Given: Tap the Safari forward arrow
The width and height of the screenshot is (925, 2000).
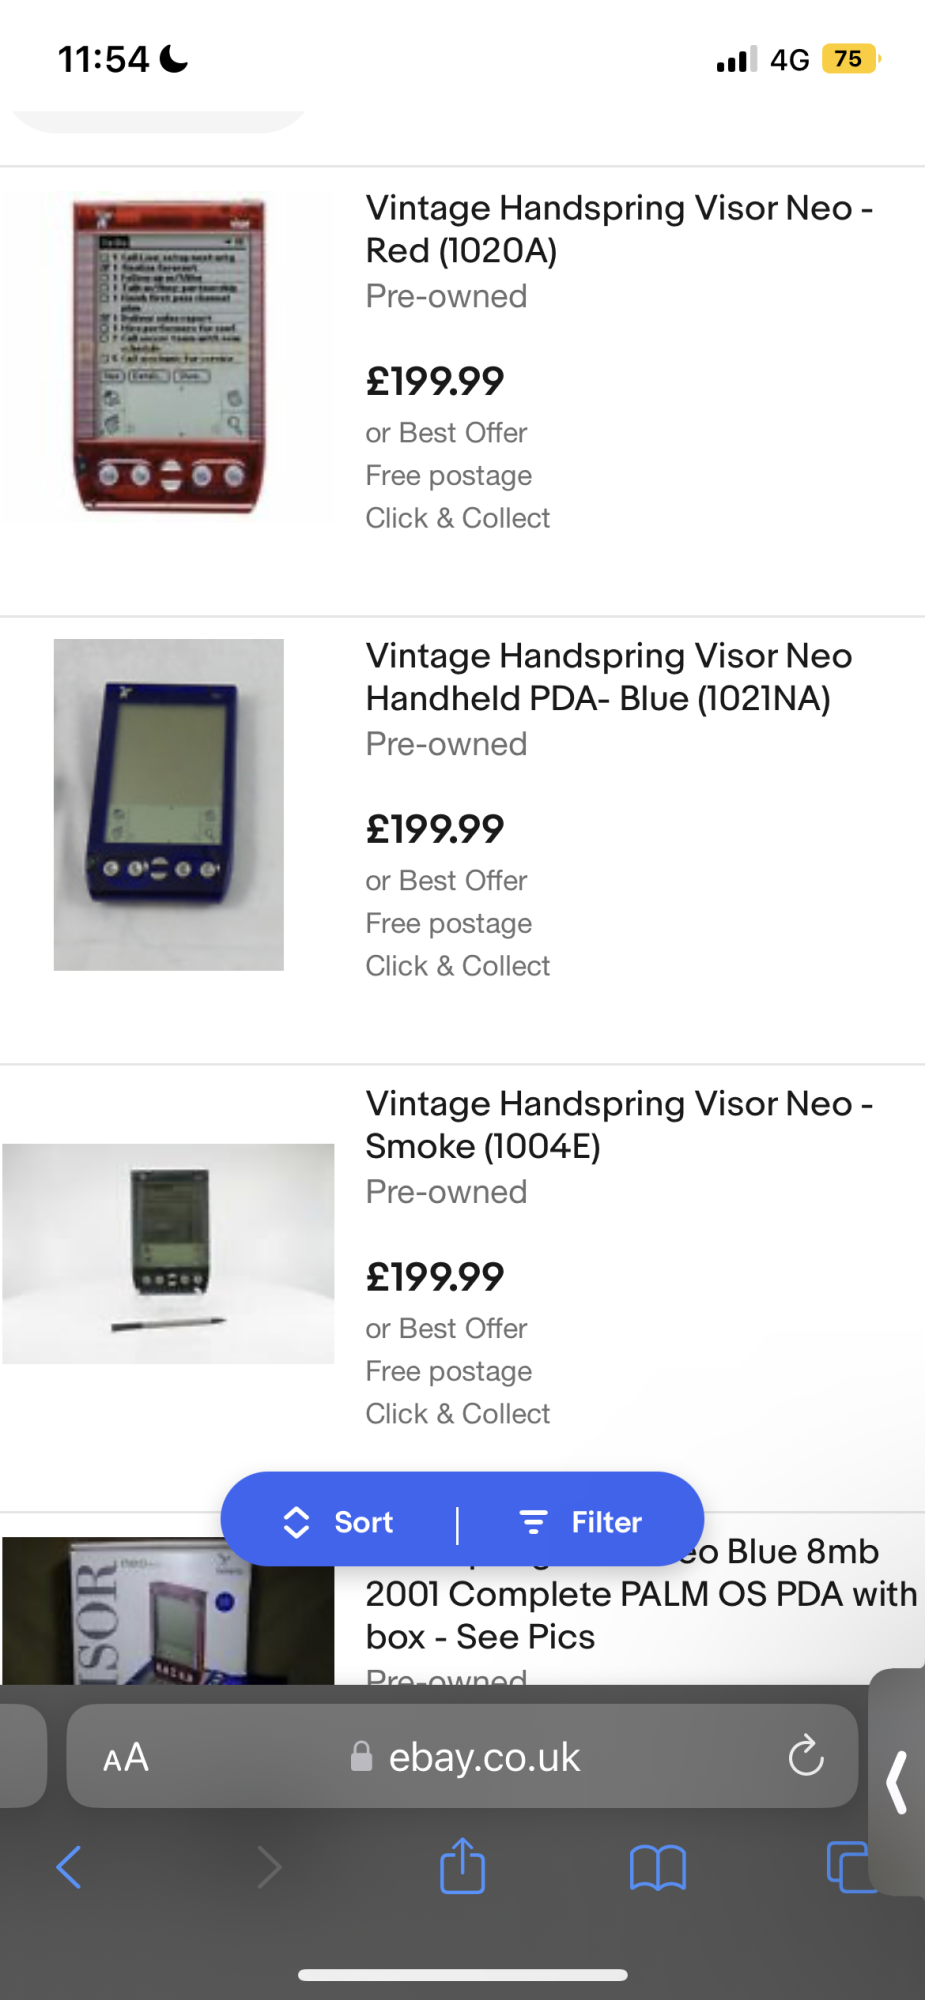Looking at the screenshot, I should (268, 1867).
